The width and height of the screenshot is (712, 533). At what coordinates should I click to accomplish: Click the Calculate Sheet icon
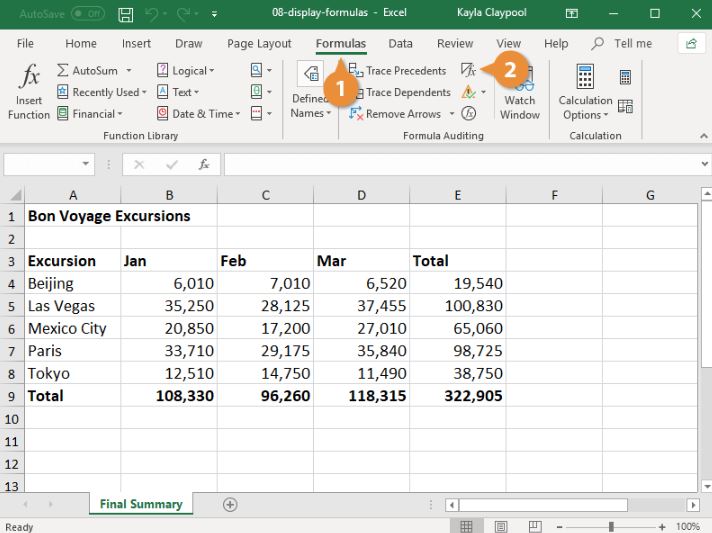[625, 106]
